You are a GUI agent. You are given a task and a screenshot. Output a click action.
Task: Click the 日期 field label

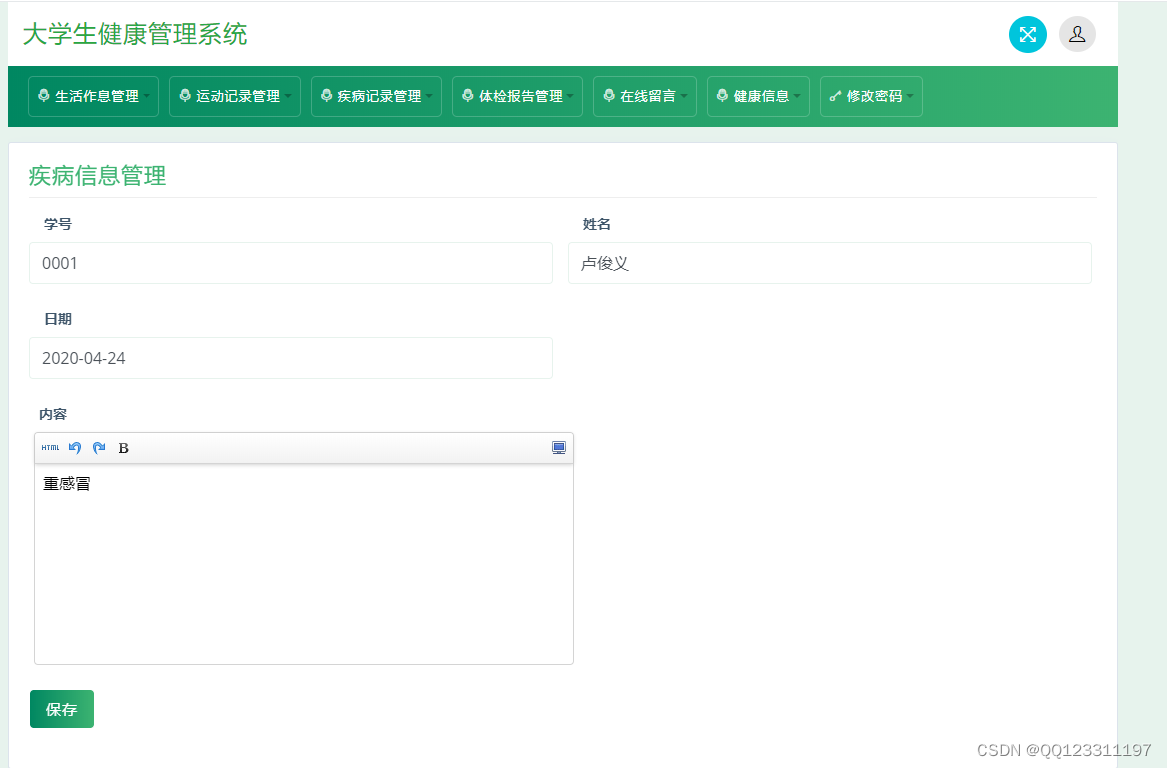[58, 319]
